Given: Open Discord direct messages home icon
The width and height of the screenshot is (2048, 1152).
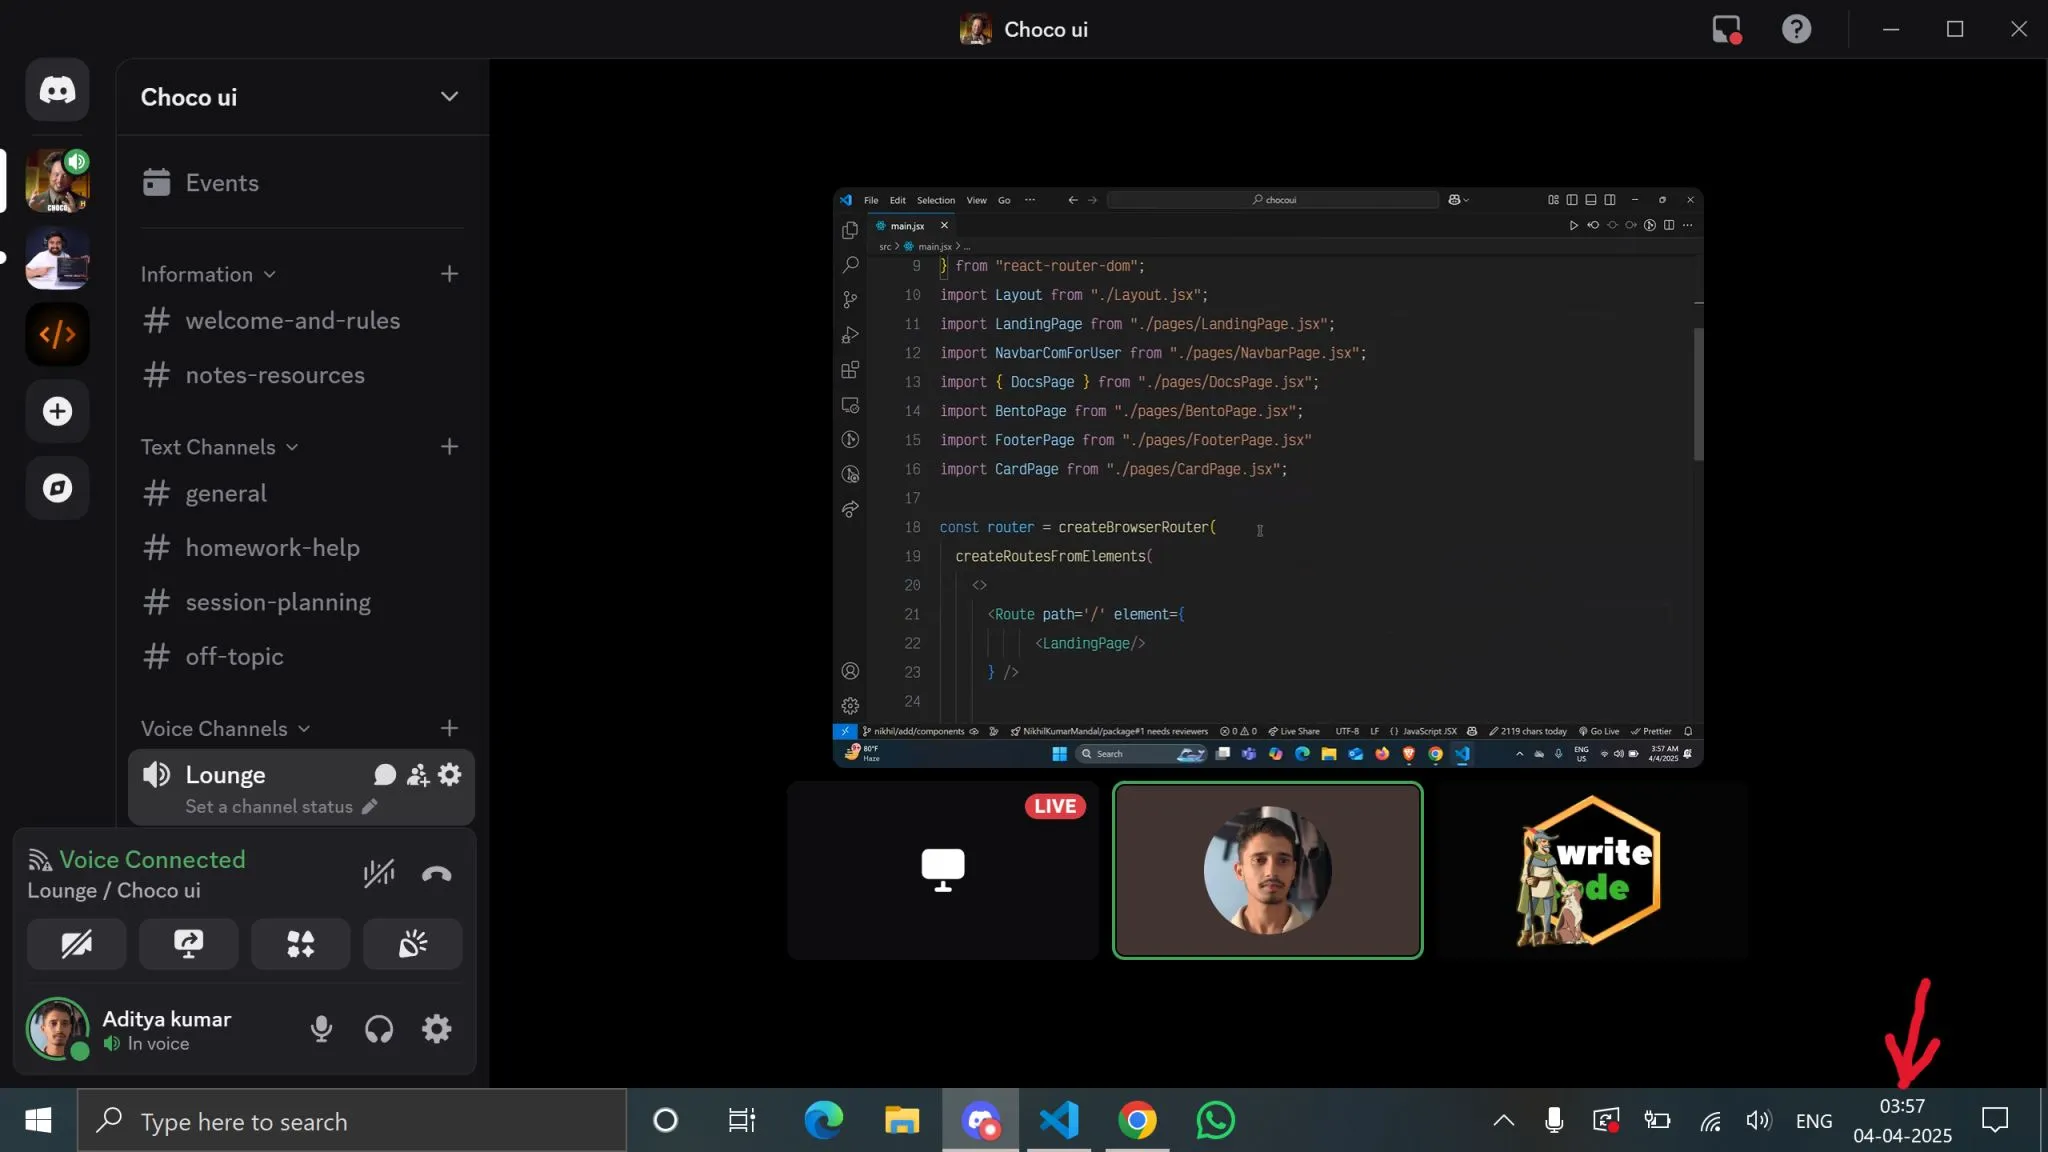Looking at the screenshot, I should (x=57, y=90).
